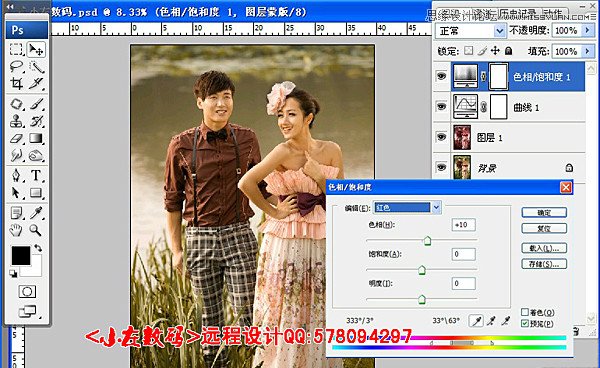Screen dimensions: 600x368
Task: Click the Ps logo atop toolbox
Action: pos(27,30)
